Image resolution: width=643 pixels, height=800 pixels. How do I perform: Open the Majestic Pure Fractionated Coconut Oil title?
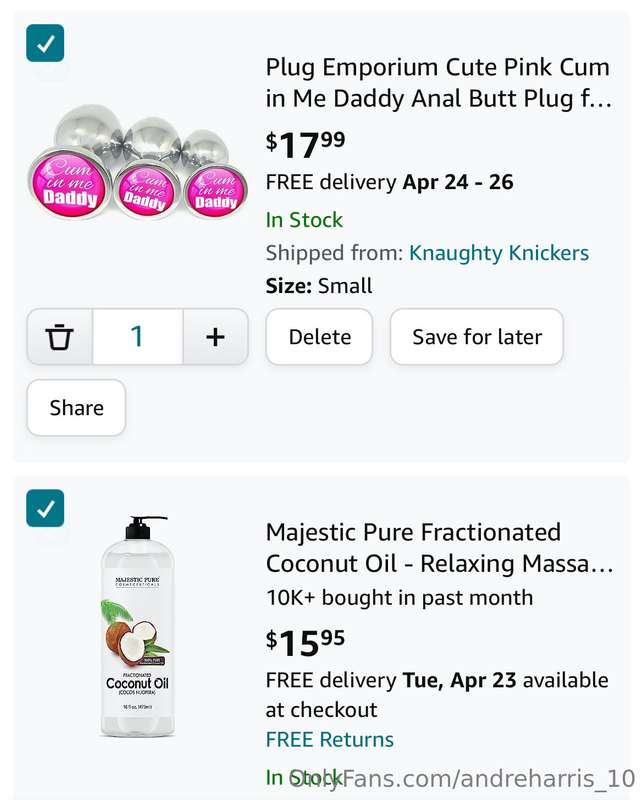439,548
